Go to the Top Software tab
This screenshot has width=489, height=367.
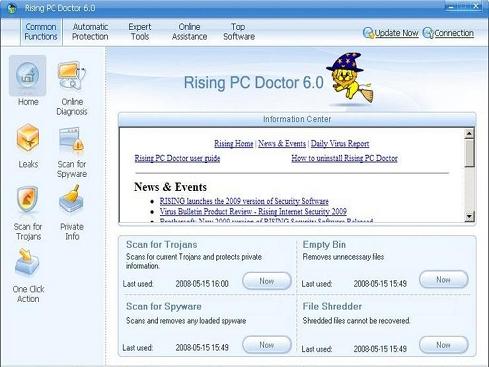pyautogui.click(x=239, y=32)
